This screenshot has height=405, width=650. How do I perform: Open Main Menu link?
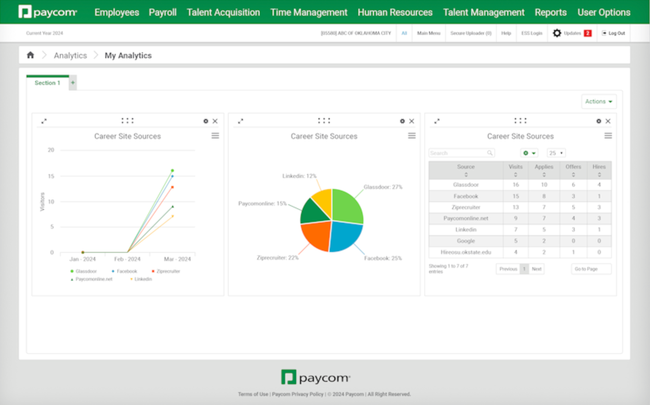click(x=429, y=33)
